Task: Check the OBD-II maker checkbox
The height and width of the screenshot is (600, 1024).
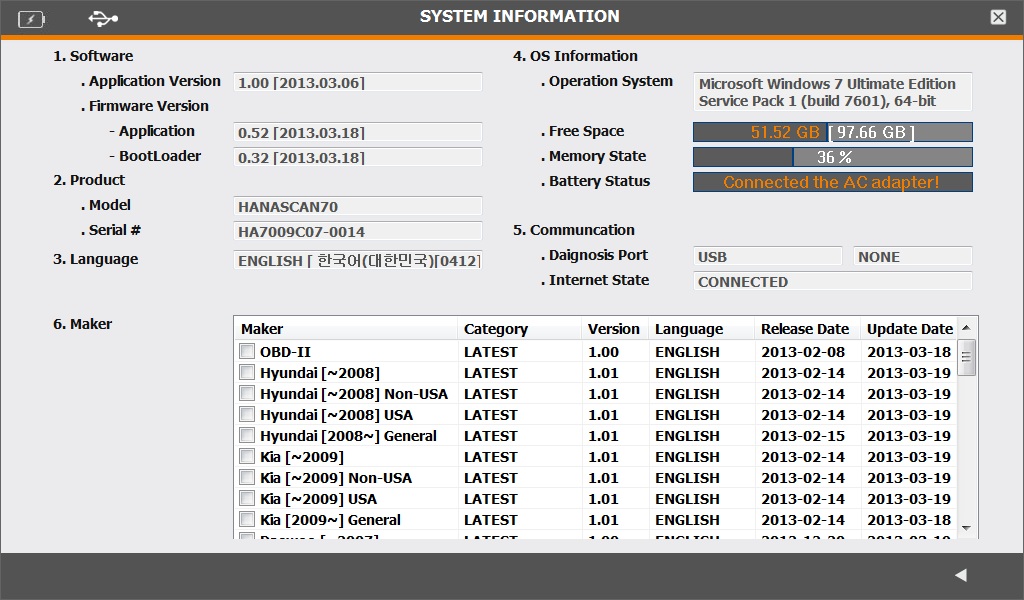Action: coord(247,352)
